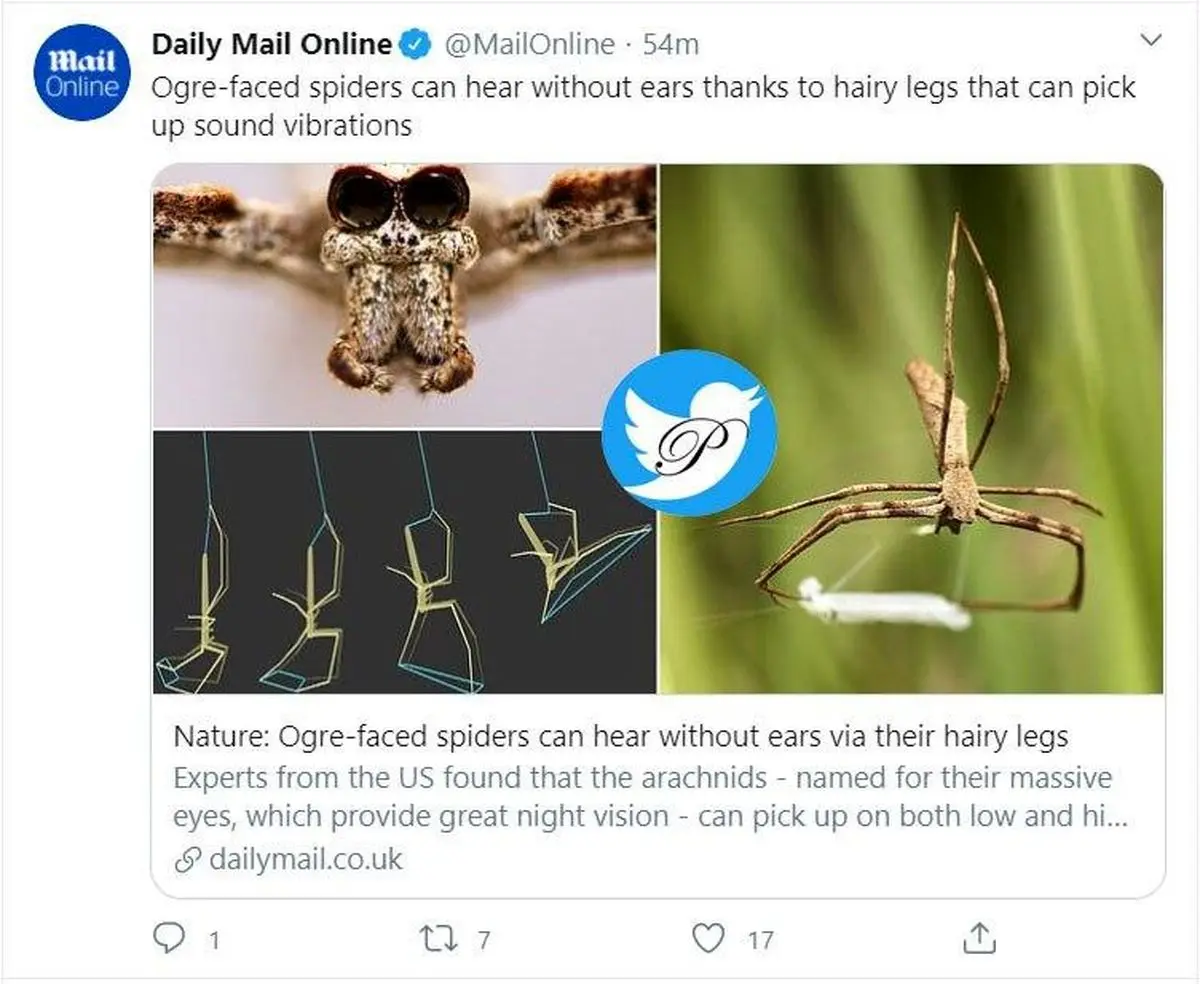Share the tweet via upload arrow icon
The image size is (1200, 984).
(x=979, y=938)
